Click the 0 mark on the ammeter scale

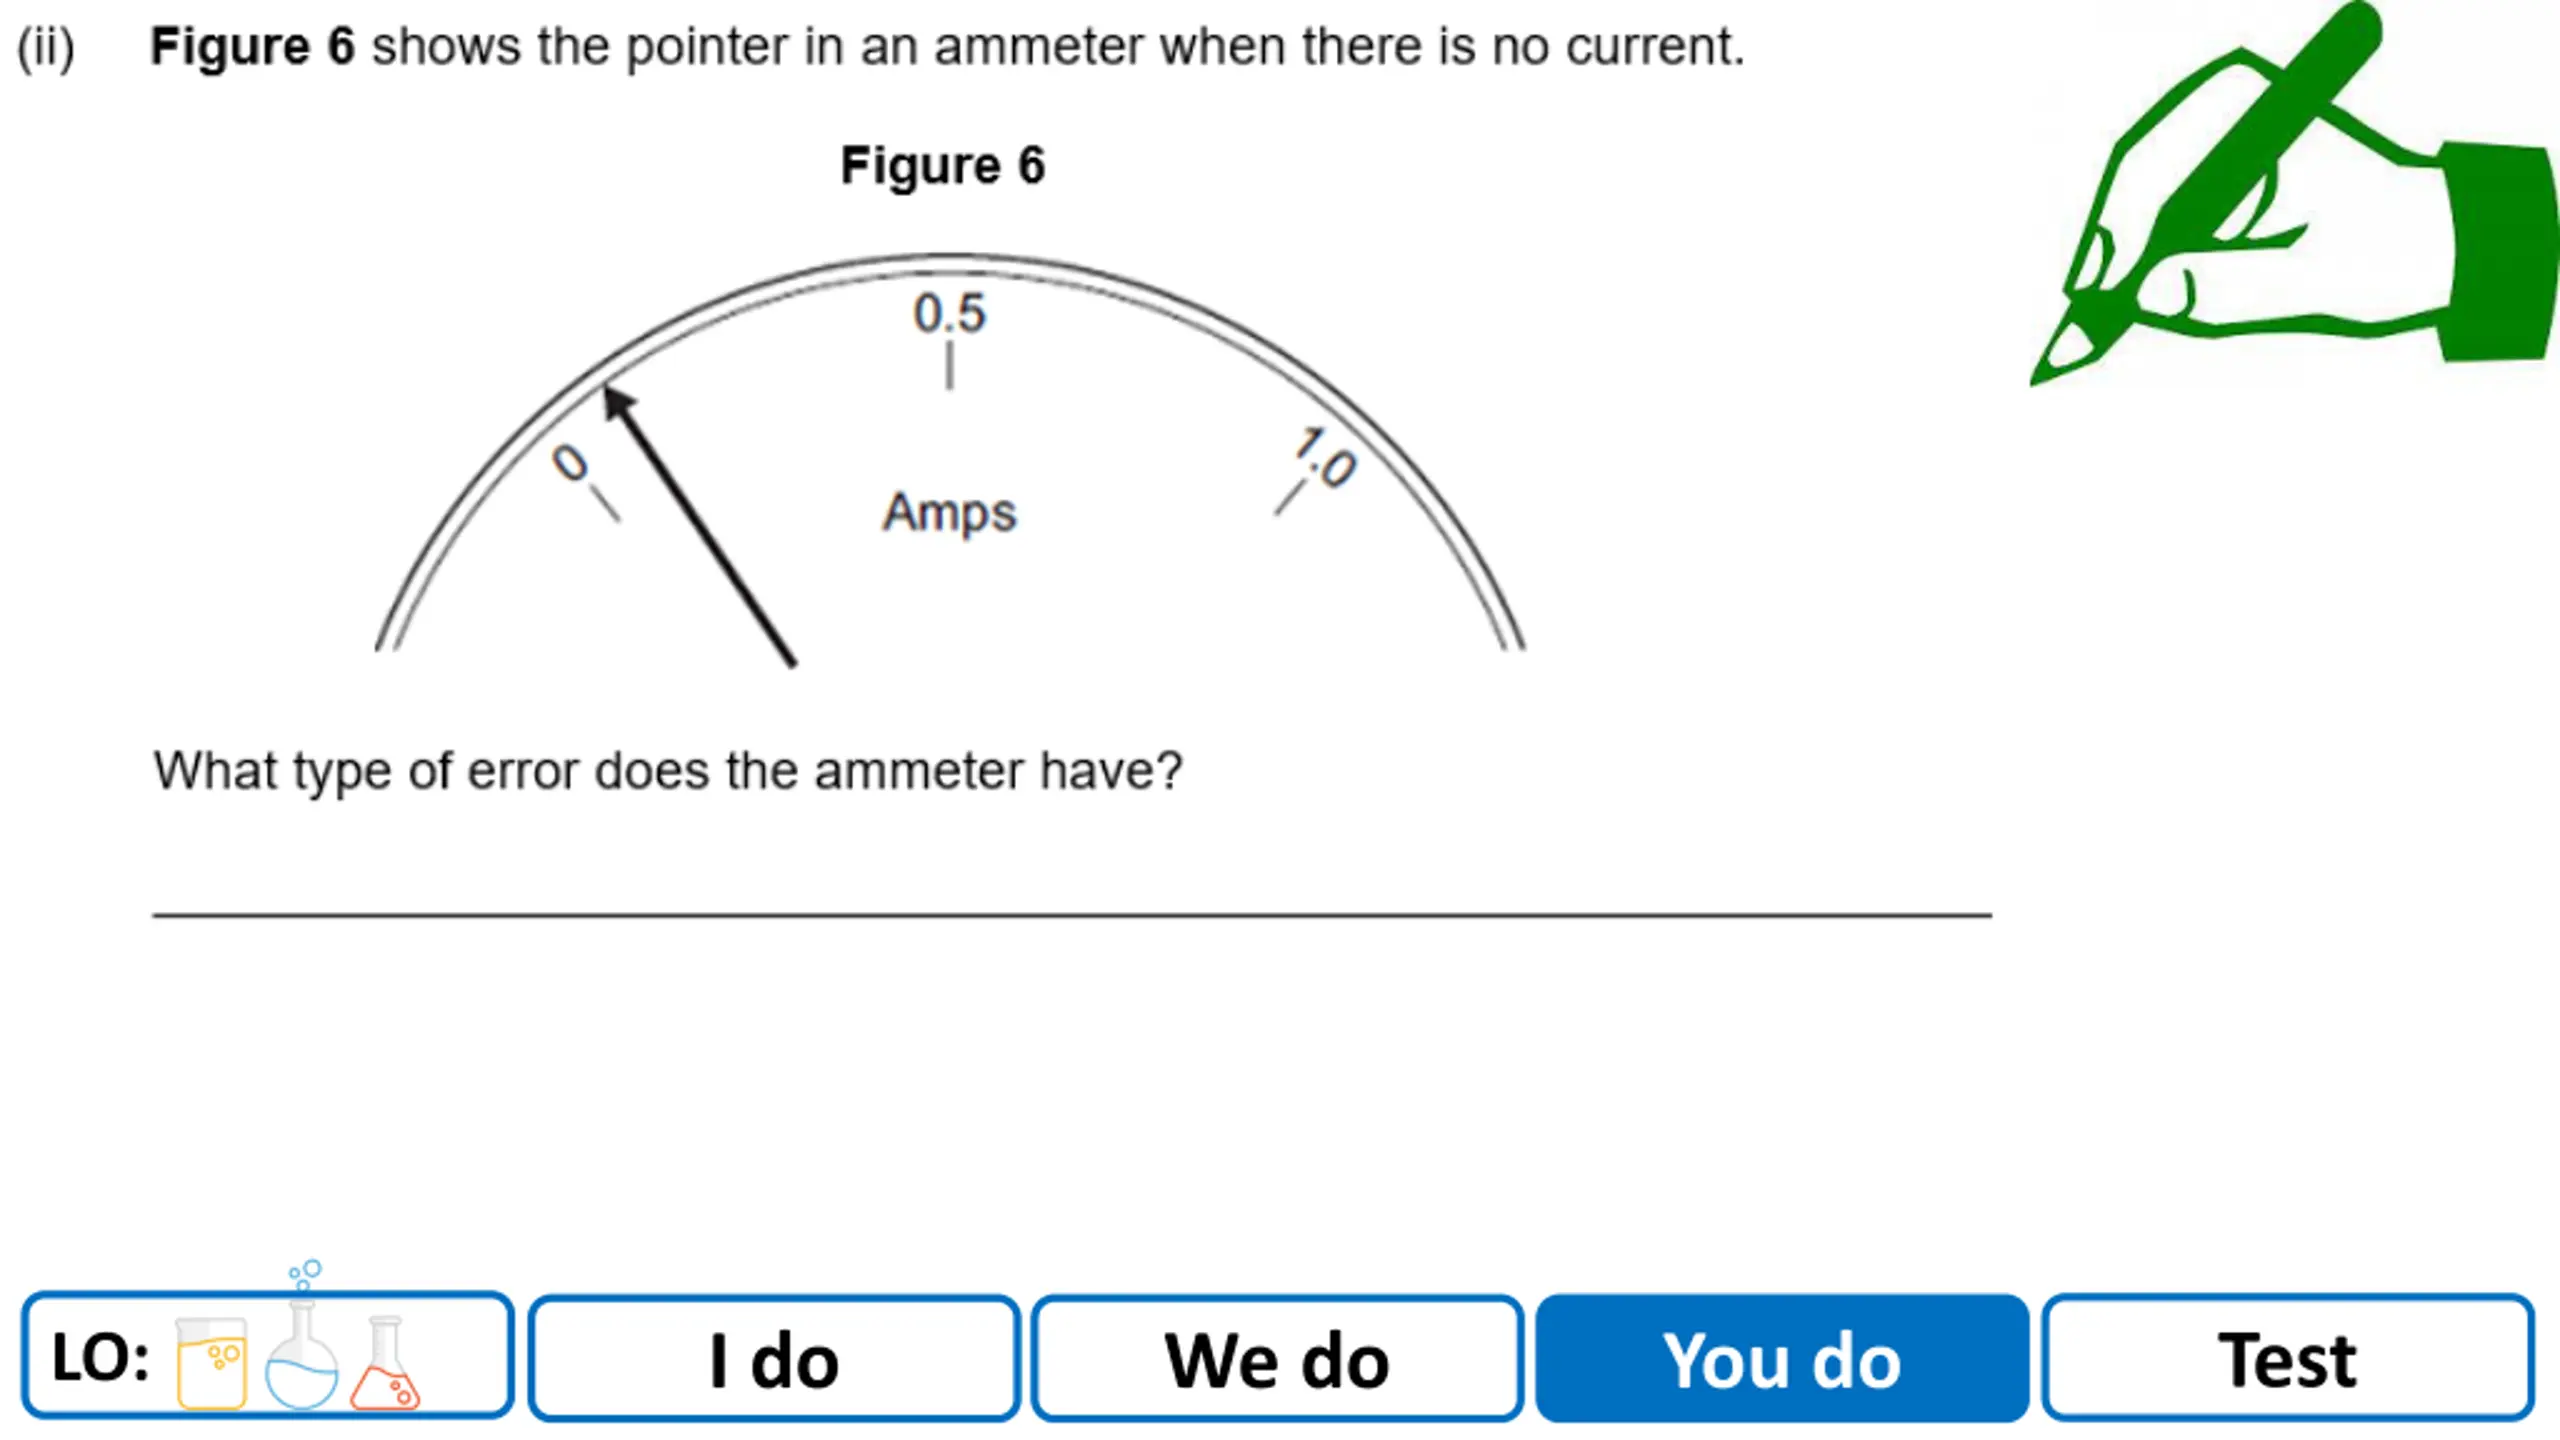pos(571,463)
